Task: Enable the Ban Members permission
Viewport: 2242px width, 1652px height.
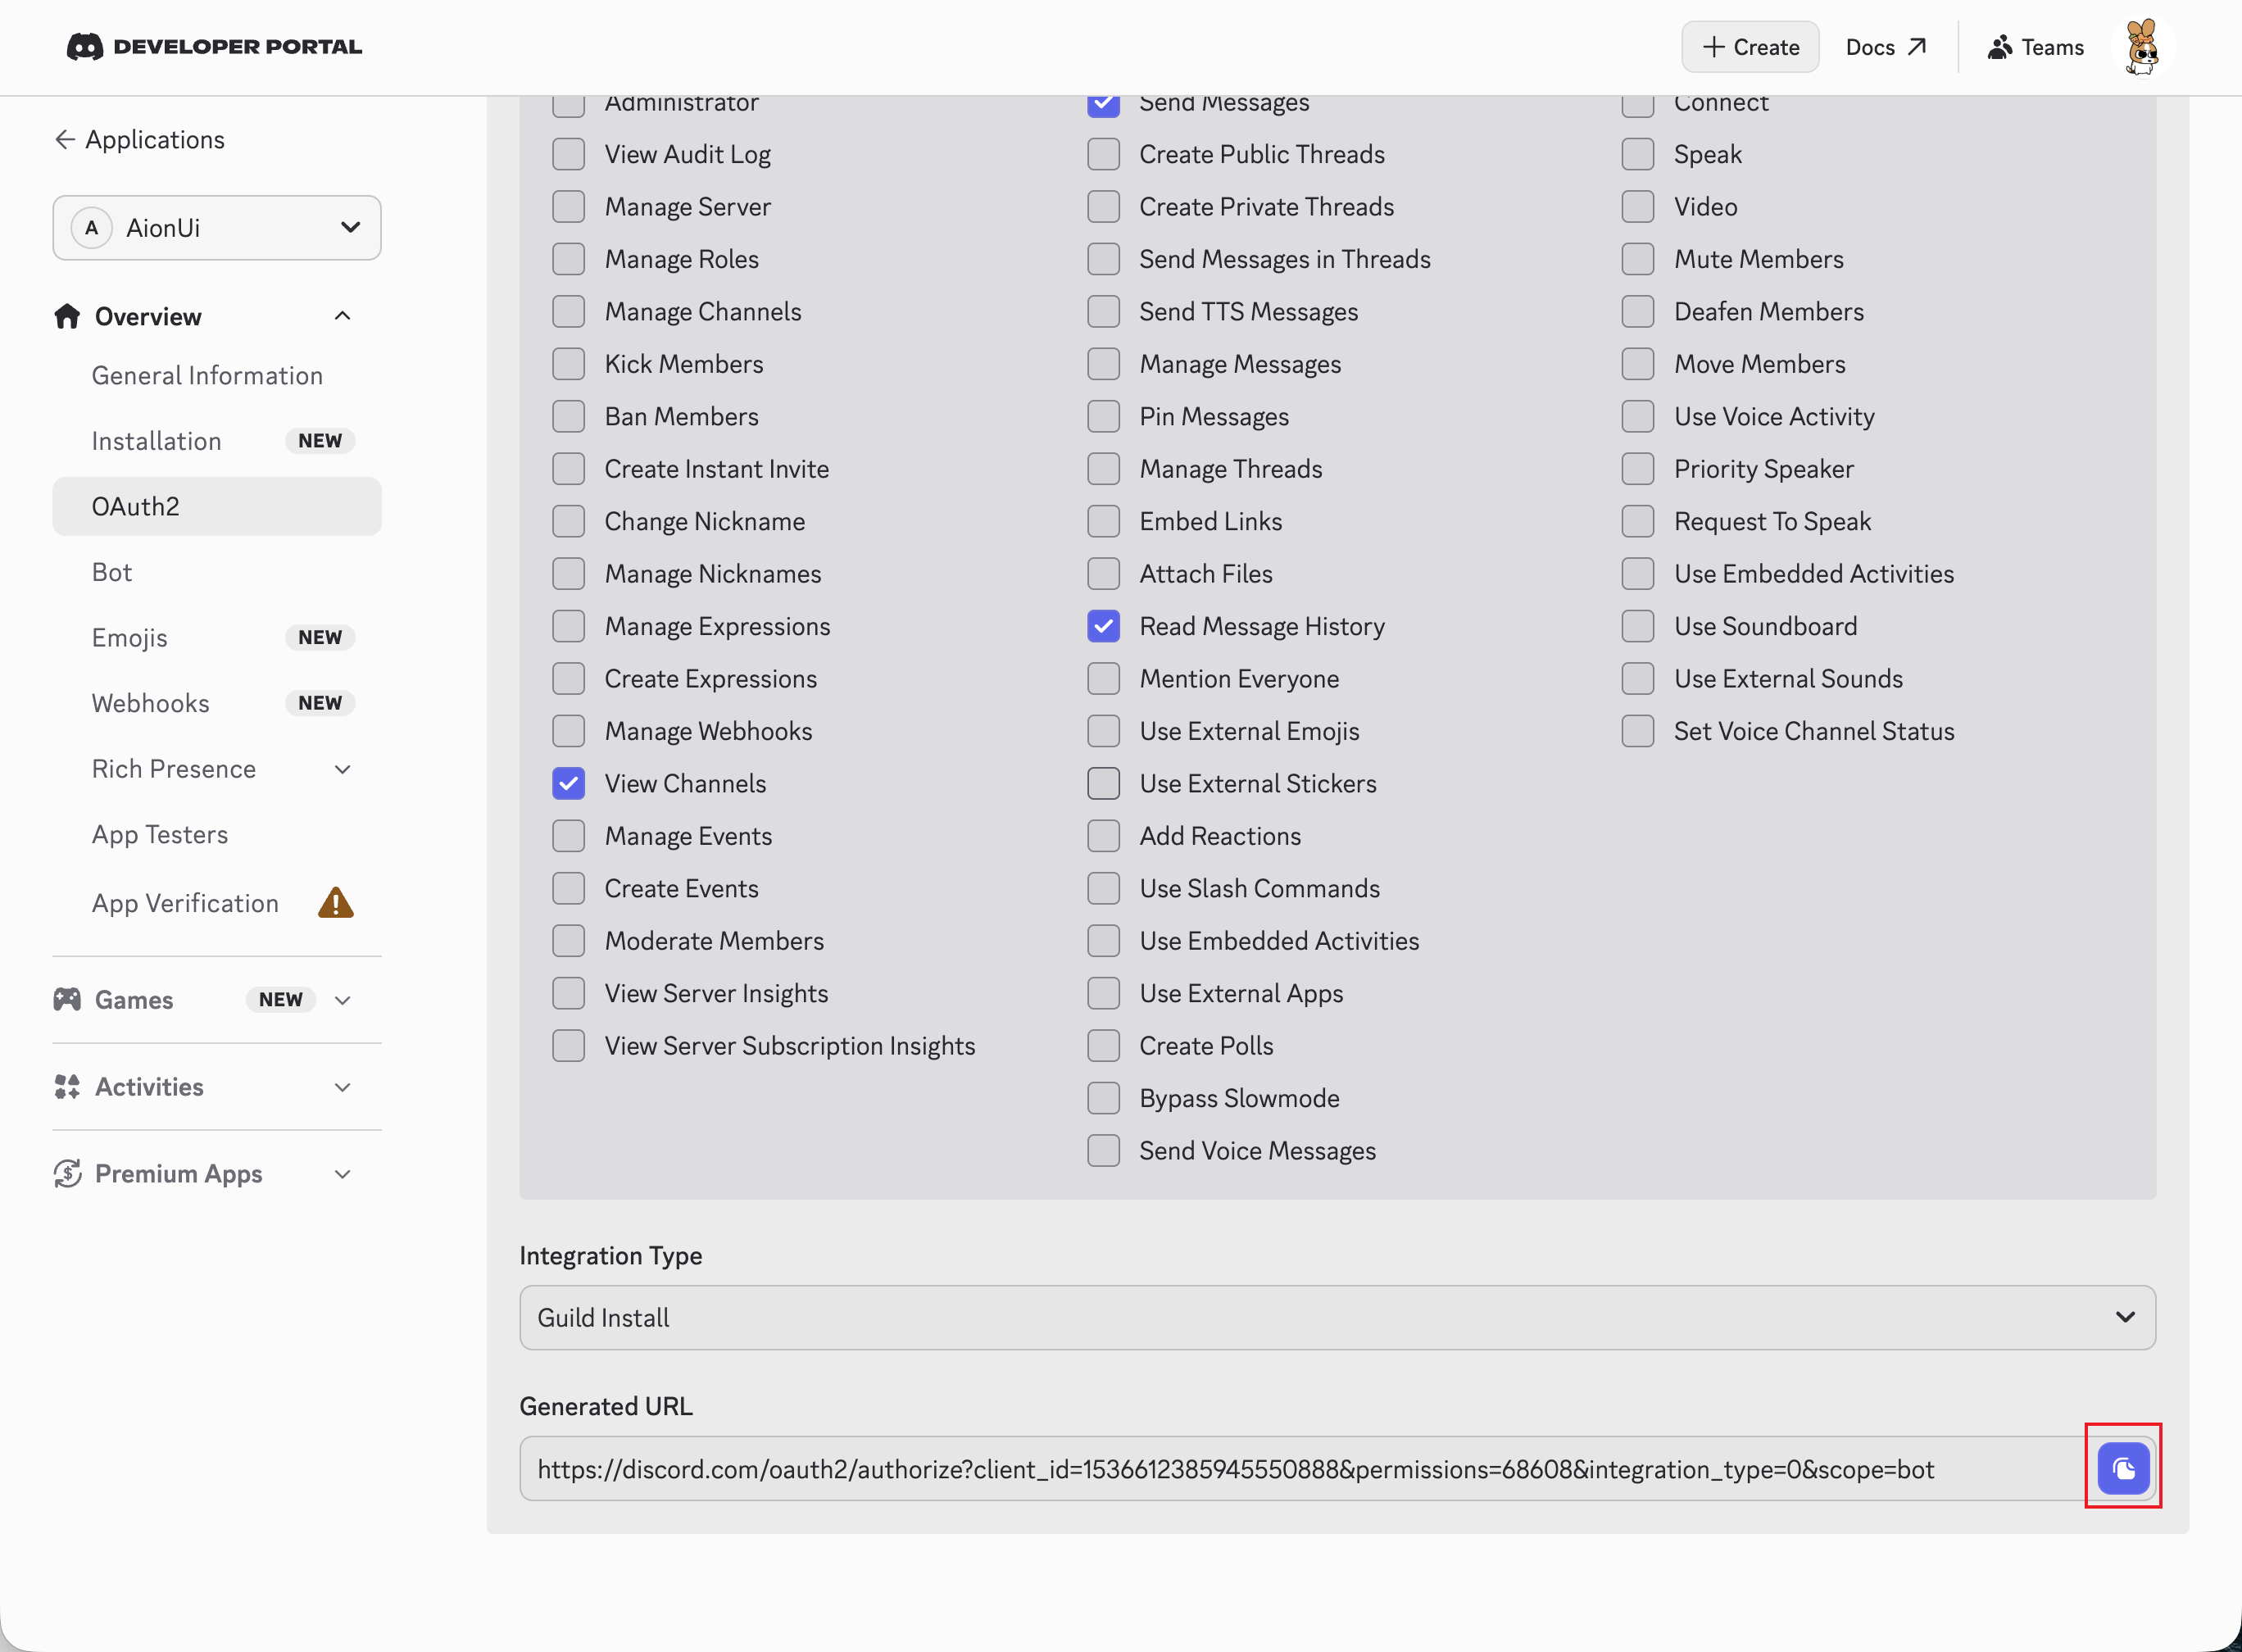Action: 569,416
